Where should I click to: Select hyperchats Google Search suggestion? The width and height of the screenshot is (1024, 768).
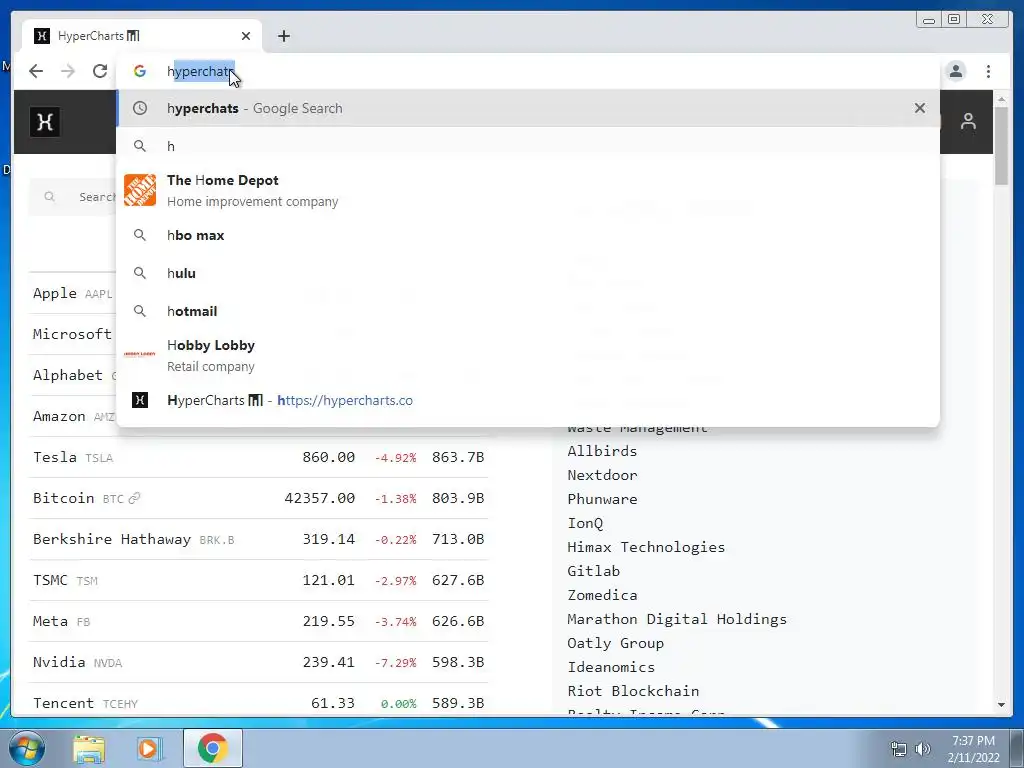(x=528, y=108)
